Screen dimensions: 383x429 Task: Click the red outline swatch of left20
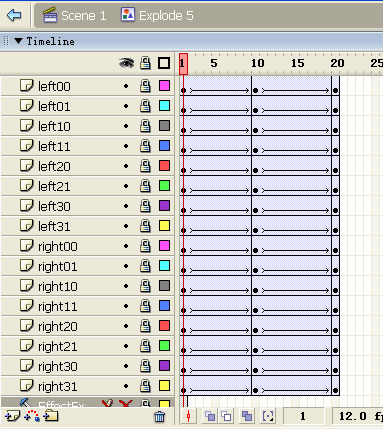[164, 166]
